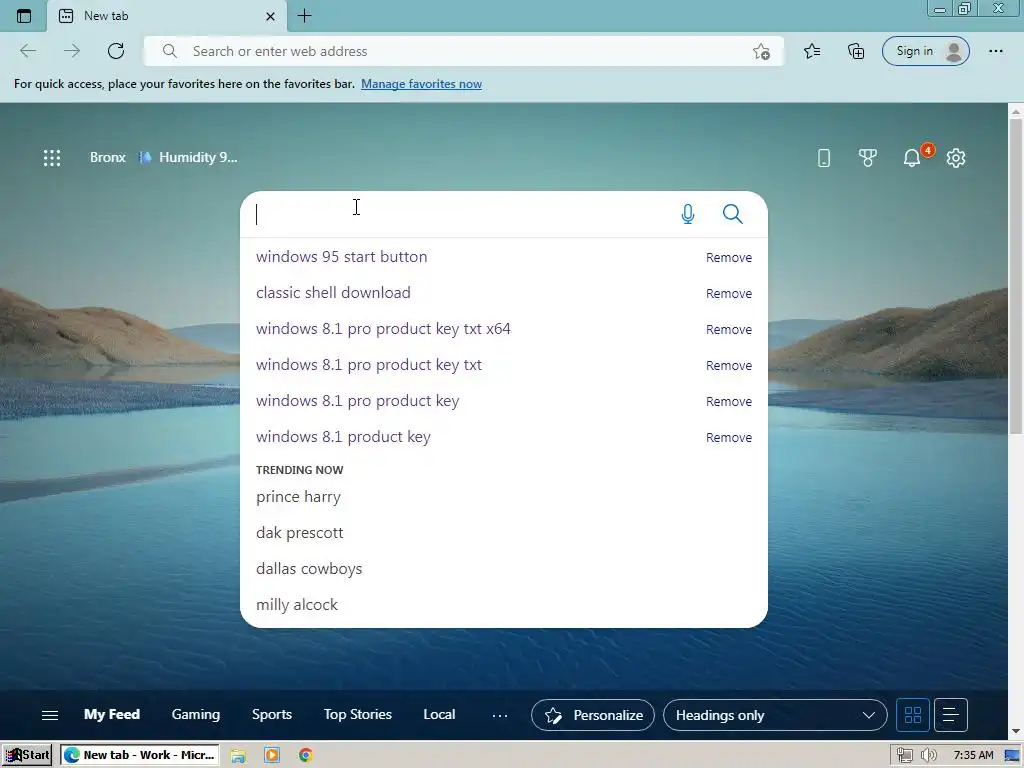This screenshot has width=1024, height=768.
Task: Switch to Top Stories tab
Action: click(358, 714)
